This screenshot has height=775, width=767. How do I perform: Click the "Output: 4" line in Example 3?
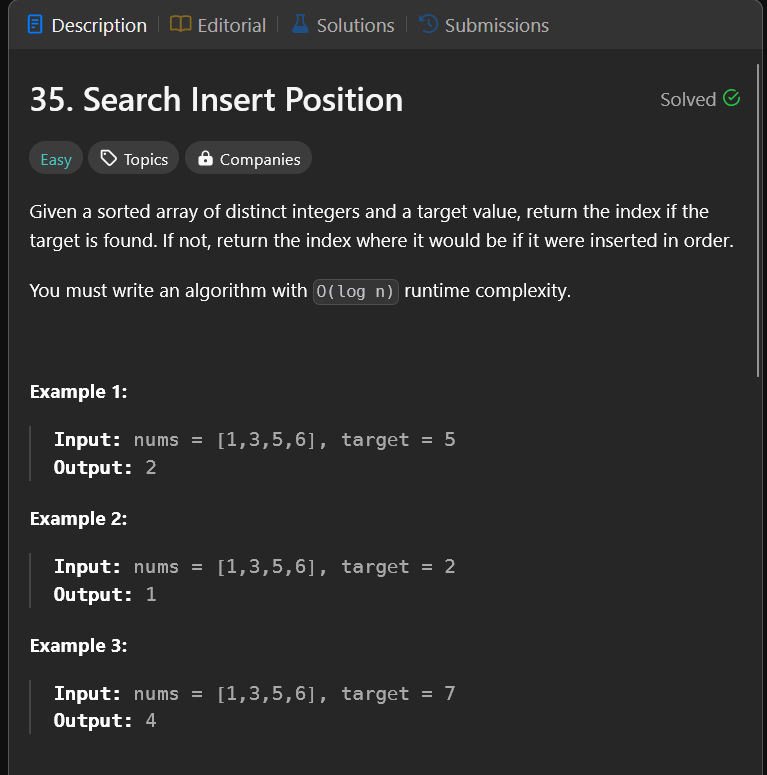105,721
